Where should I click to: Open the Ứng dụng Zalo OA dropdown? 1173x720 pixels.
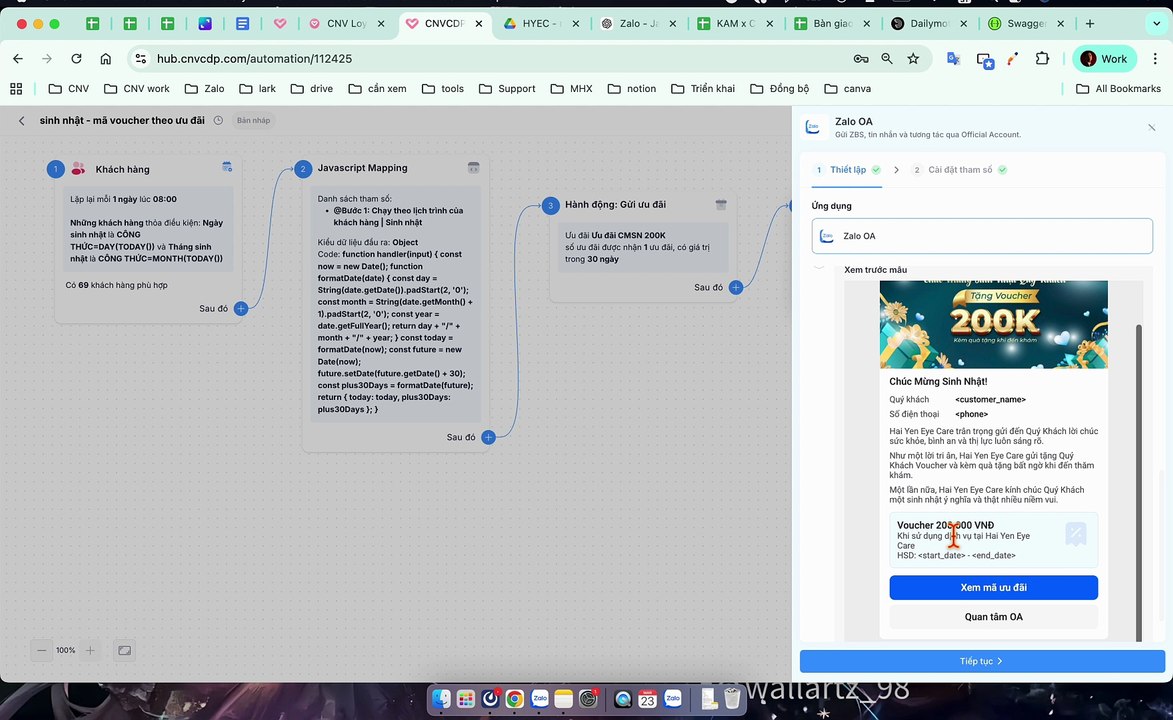pyautogui.click(x=981, y=236)
